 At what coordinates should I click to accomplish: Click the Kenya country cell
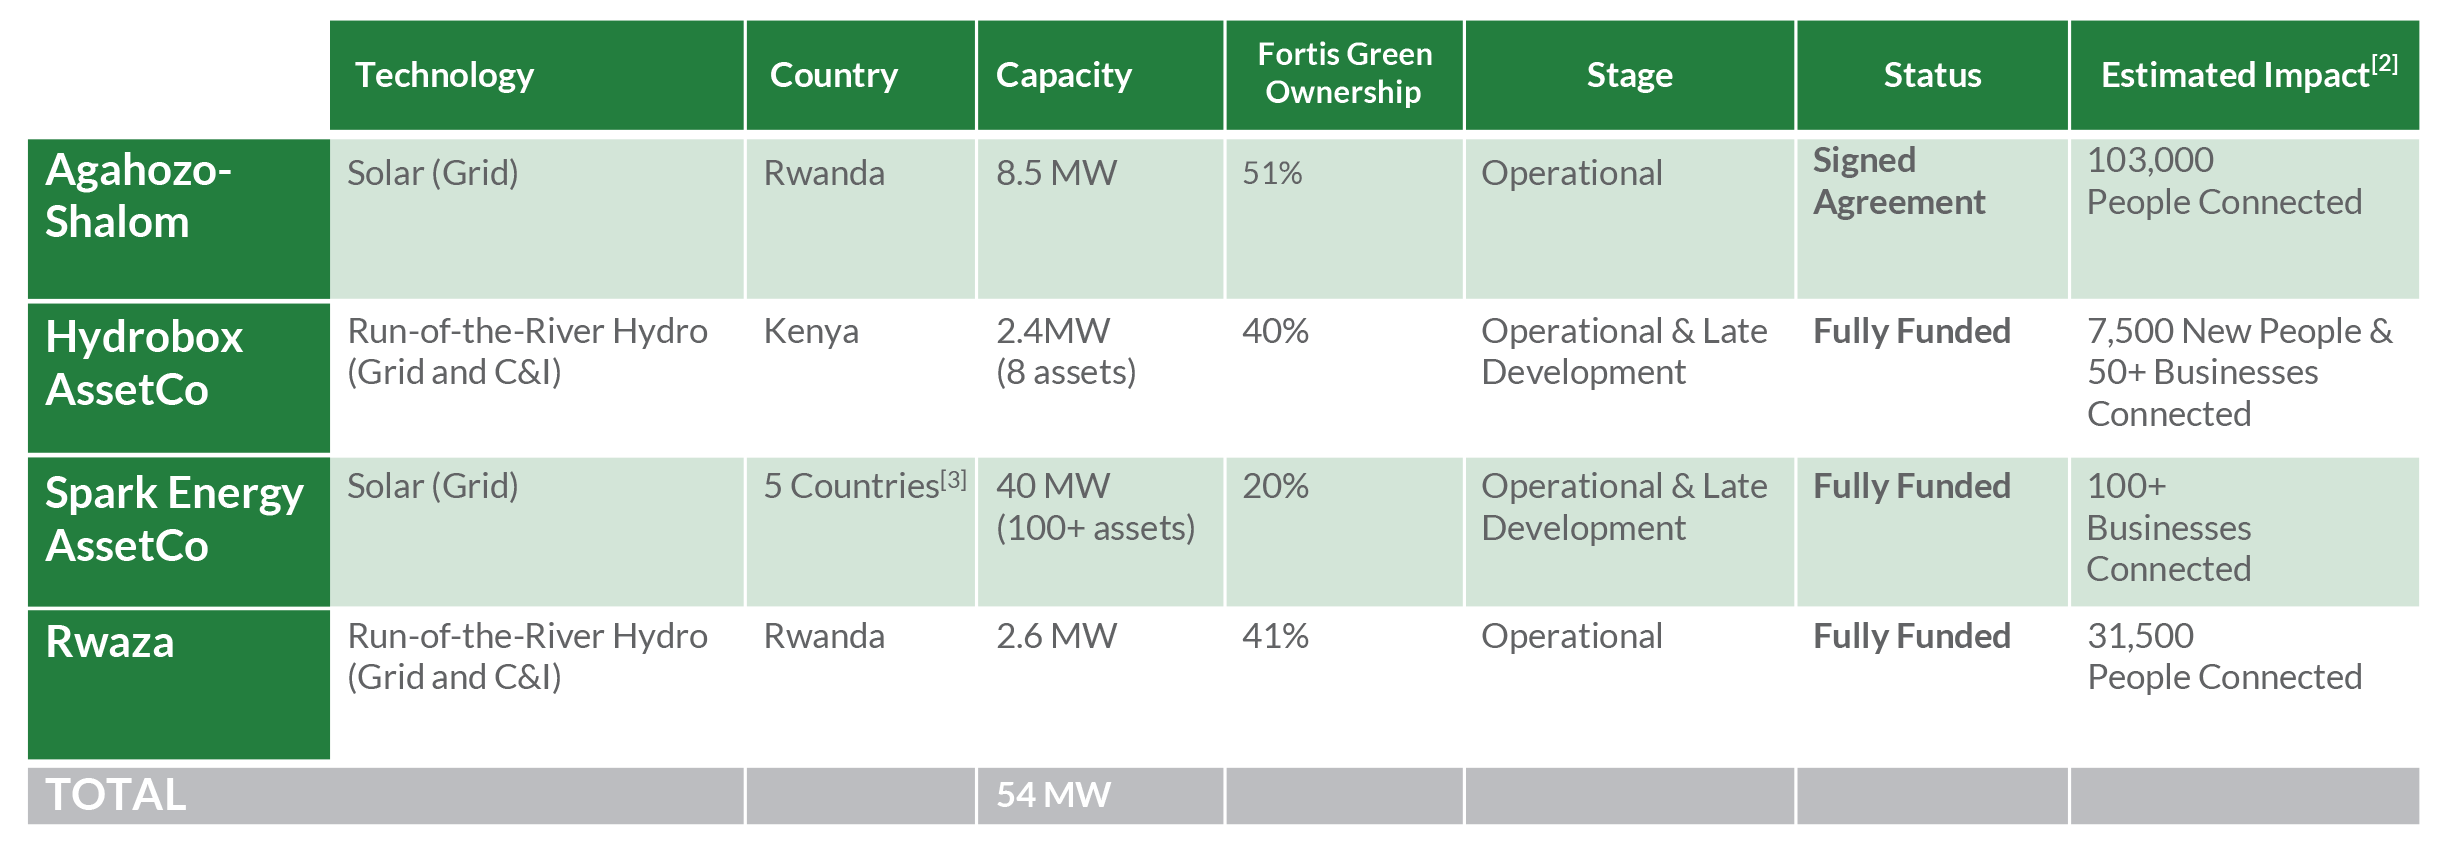pos(810,331)
